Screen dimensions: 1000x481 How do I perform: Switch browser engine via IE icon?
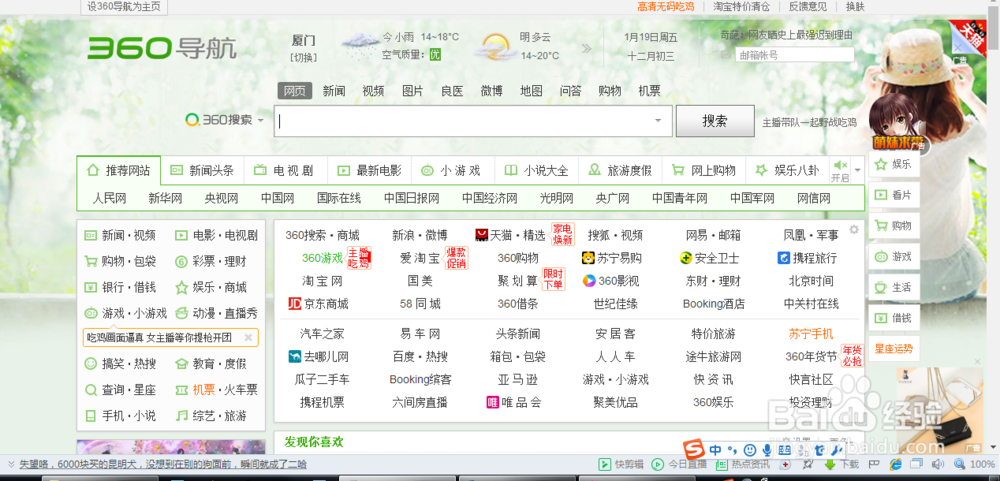pyautogui.click(x=895, y=464)
